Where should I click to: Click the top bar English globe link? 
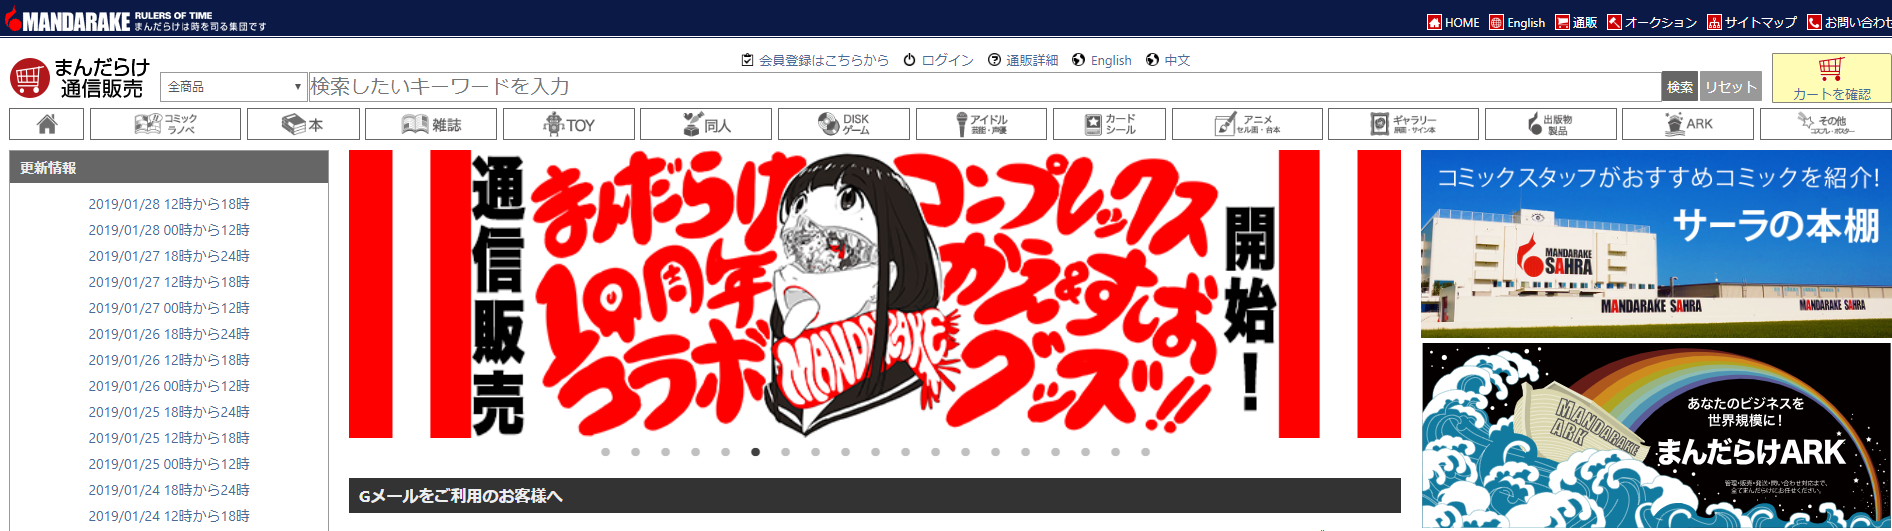(x=1517, y=22)
